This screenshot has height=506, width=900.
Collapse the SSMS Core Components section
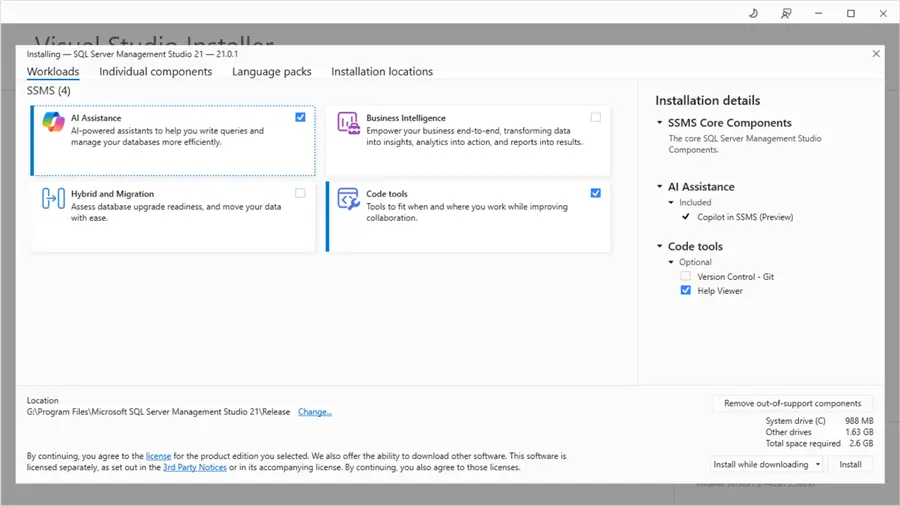point(660,123)
